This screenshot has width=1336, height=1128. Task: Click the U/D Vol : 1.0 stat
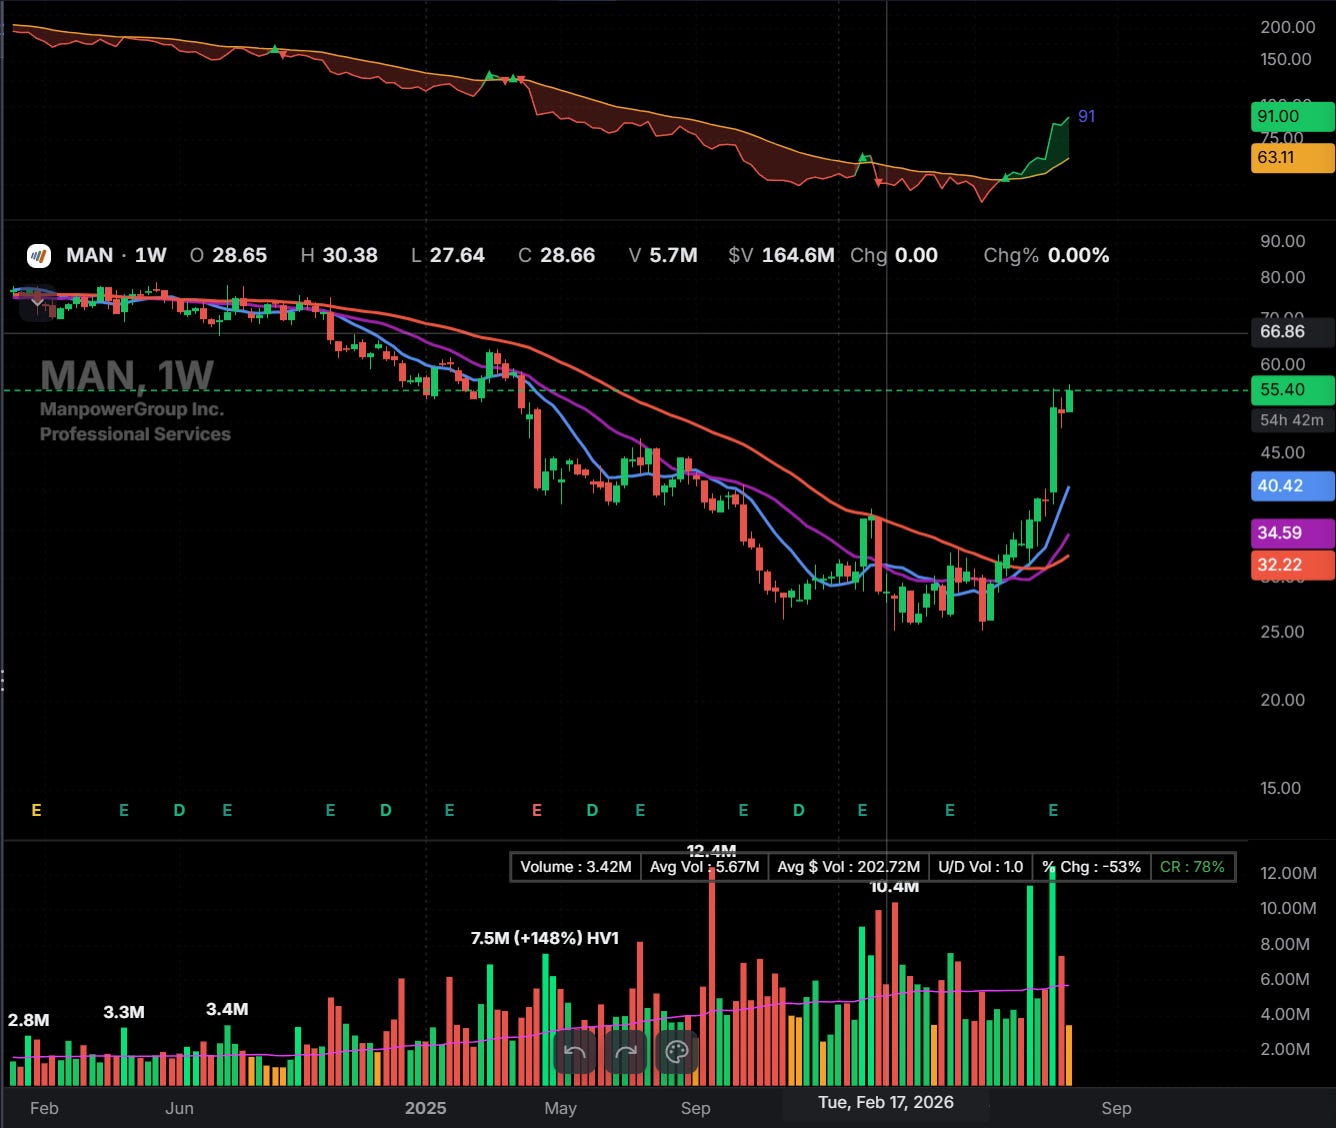tap(981, 867)
